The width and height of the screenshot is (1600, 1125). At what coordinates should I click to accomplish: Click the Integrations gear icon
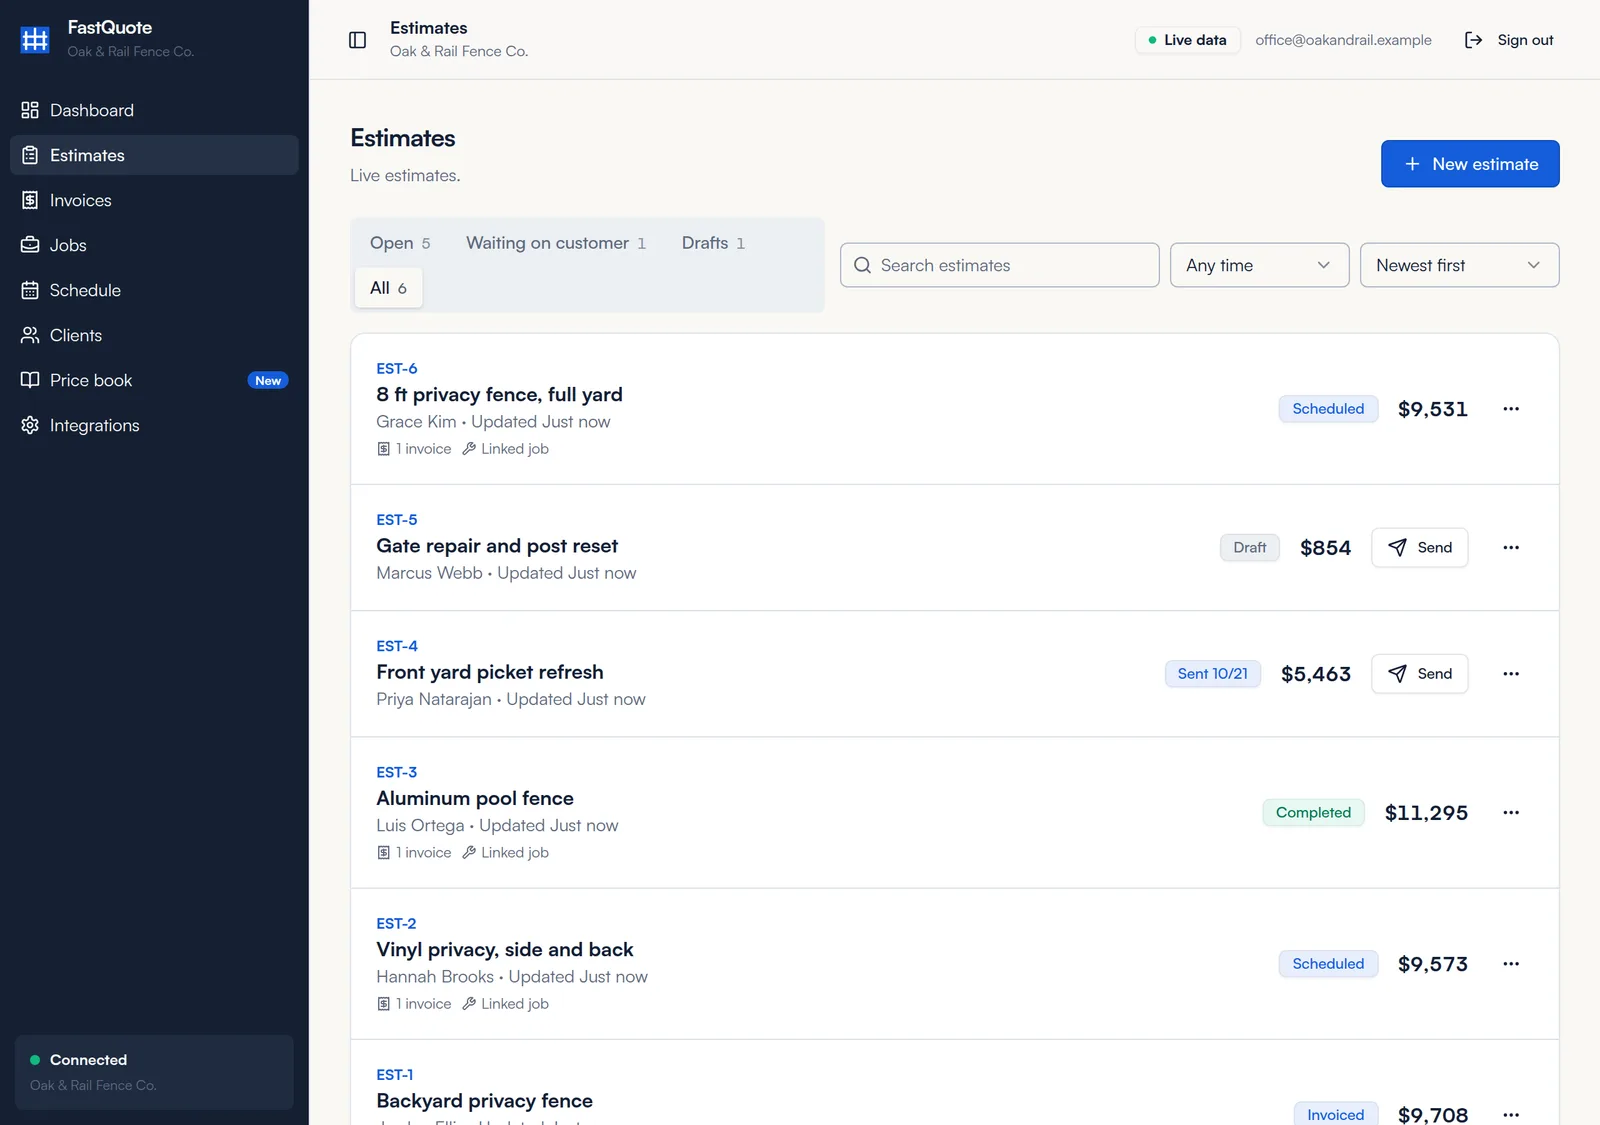click(30, 425)
